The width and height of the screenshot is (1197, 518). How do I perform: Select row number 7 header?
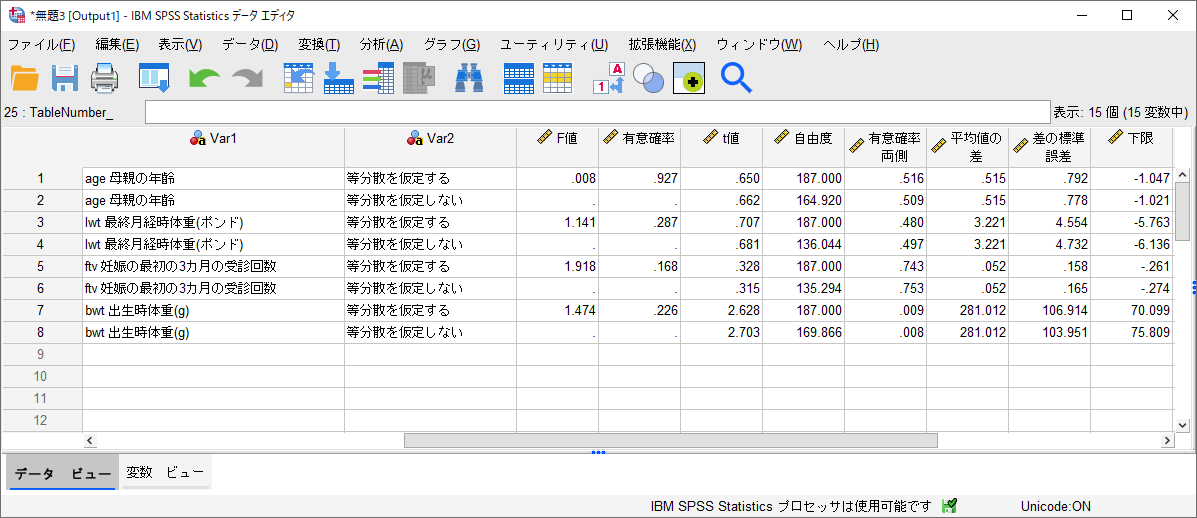pyautogui.click(x=42, y=310)
